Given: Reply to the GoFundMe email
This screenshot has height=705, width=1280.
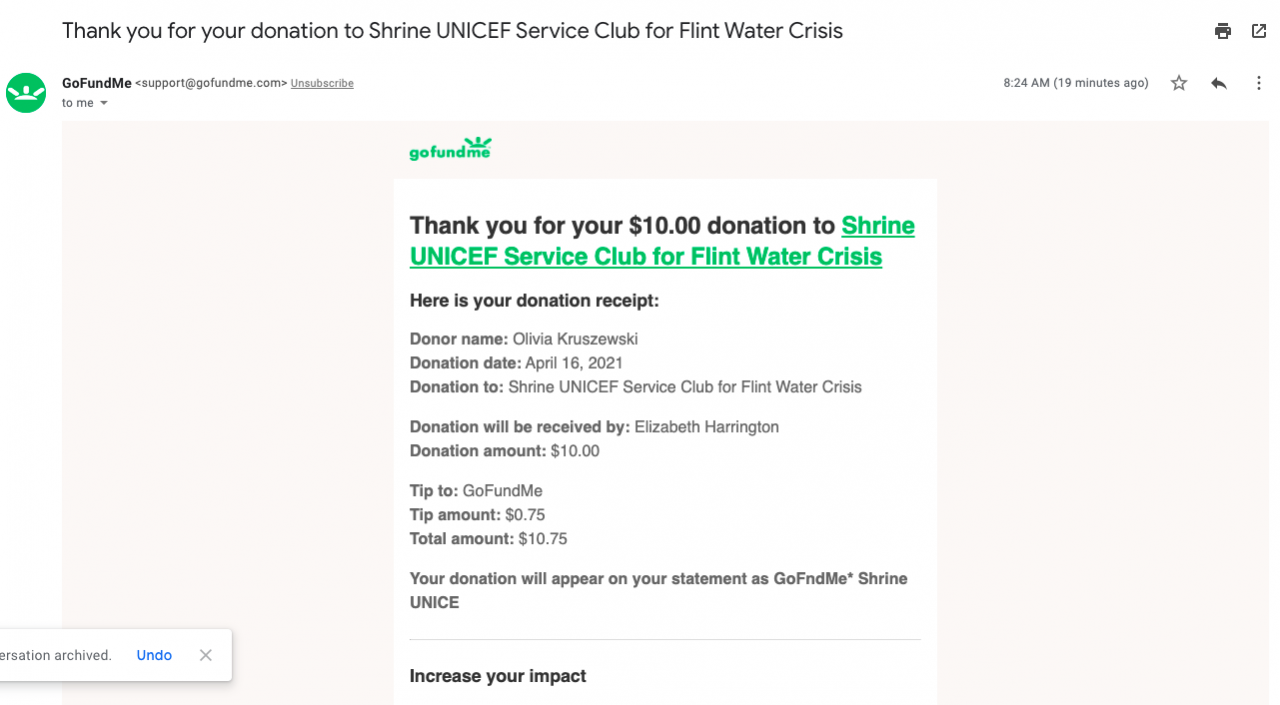Looking at the screenshot, I should pyautogui.click(x=1218, y=83).
